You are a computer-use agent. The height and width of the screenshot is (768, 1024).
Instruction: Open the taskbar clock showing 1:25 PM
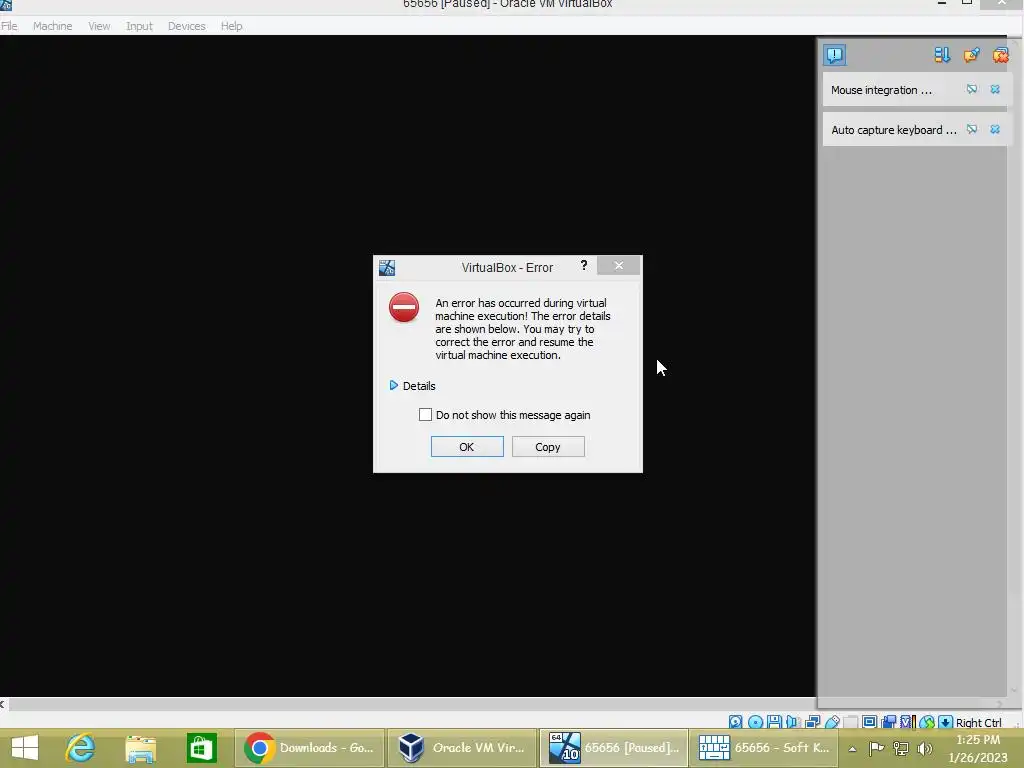pyautogui.click(x=978, y=748)
